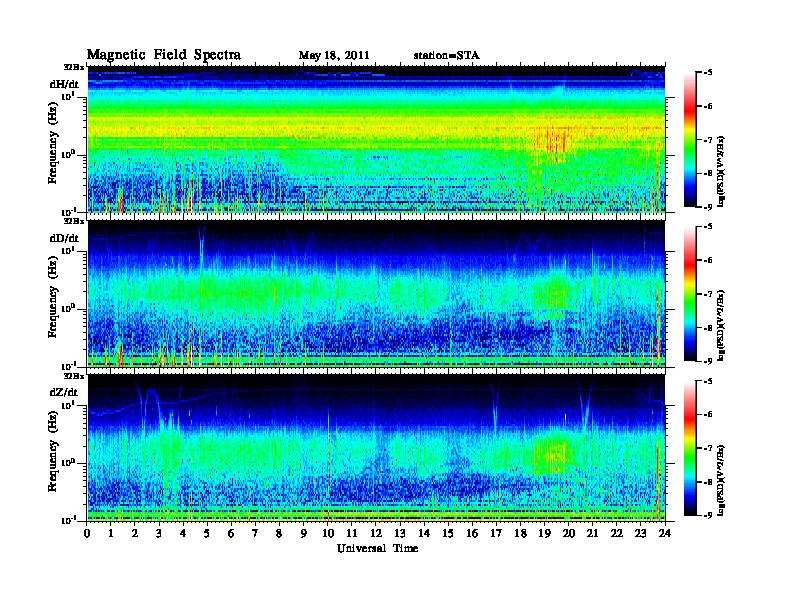Click the 'dZ/dt' panel label
The image size is (792, 612).
click(64, 392)
